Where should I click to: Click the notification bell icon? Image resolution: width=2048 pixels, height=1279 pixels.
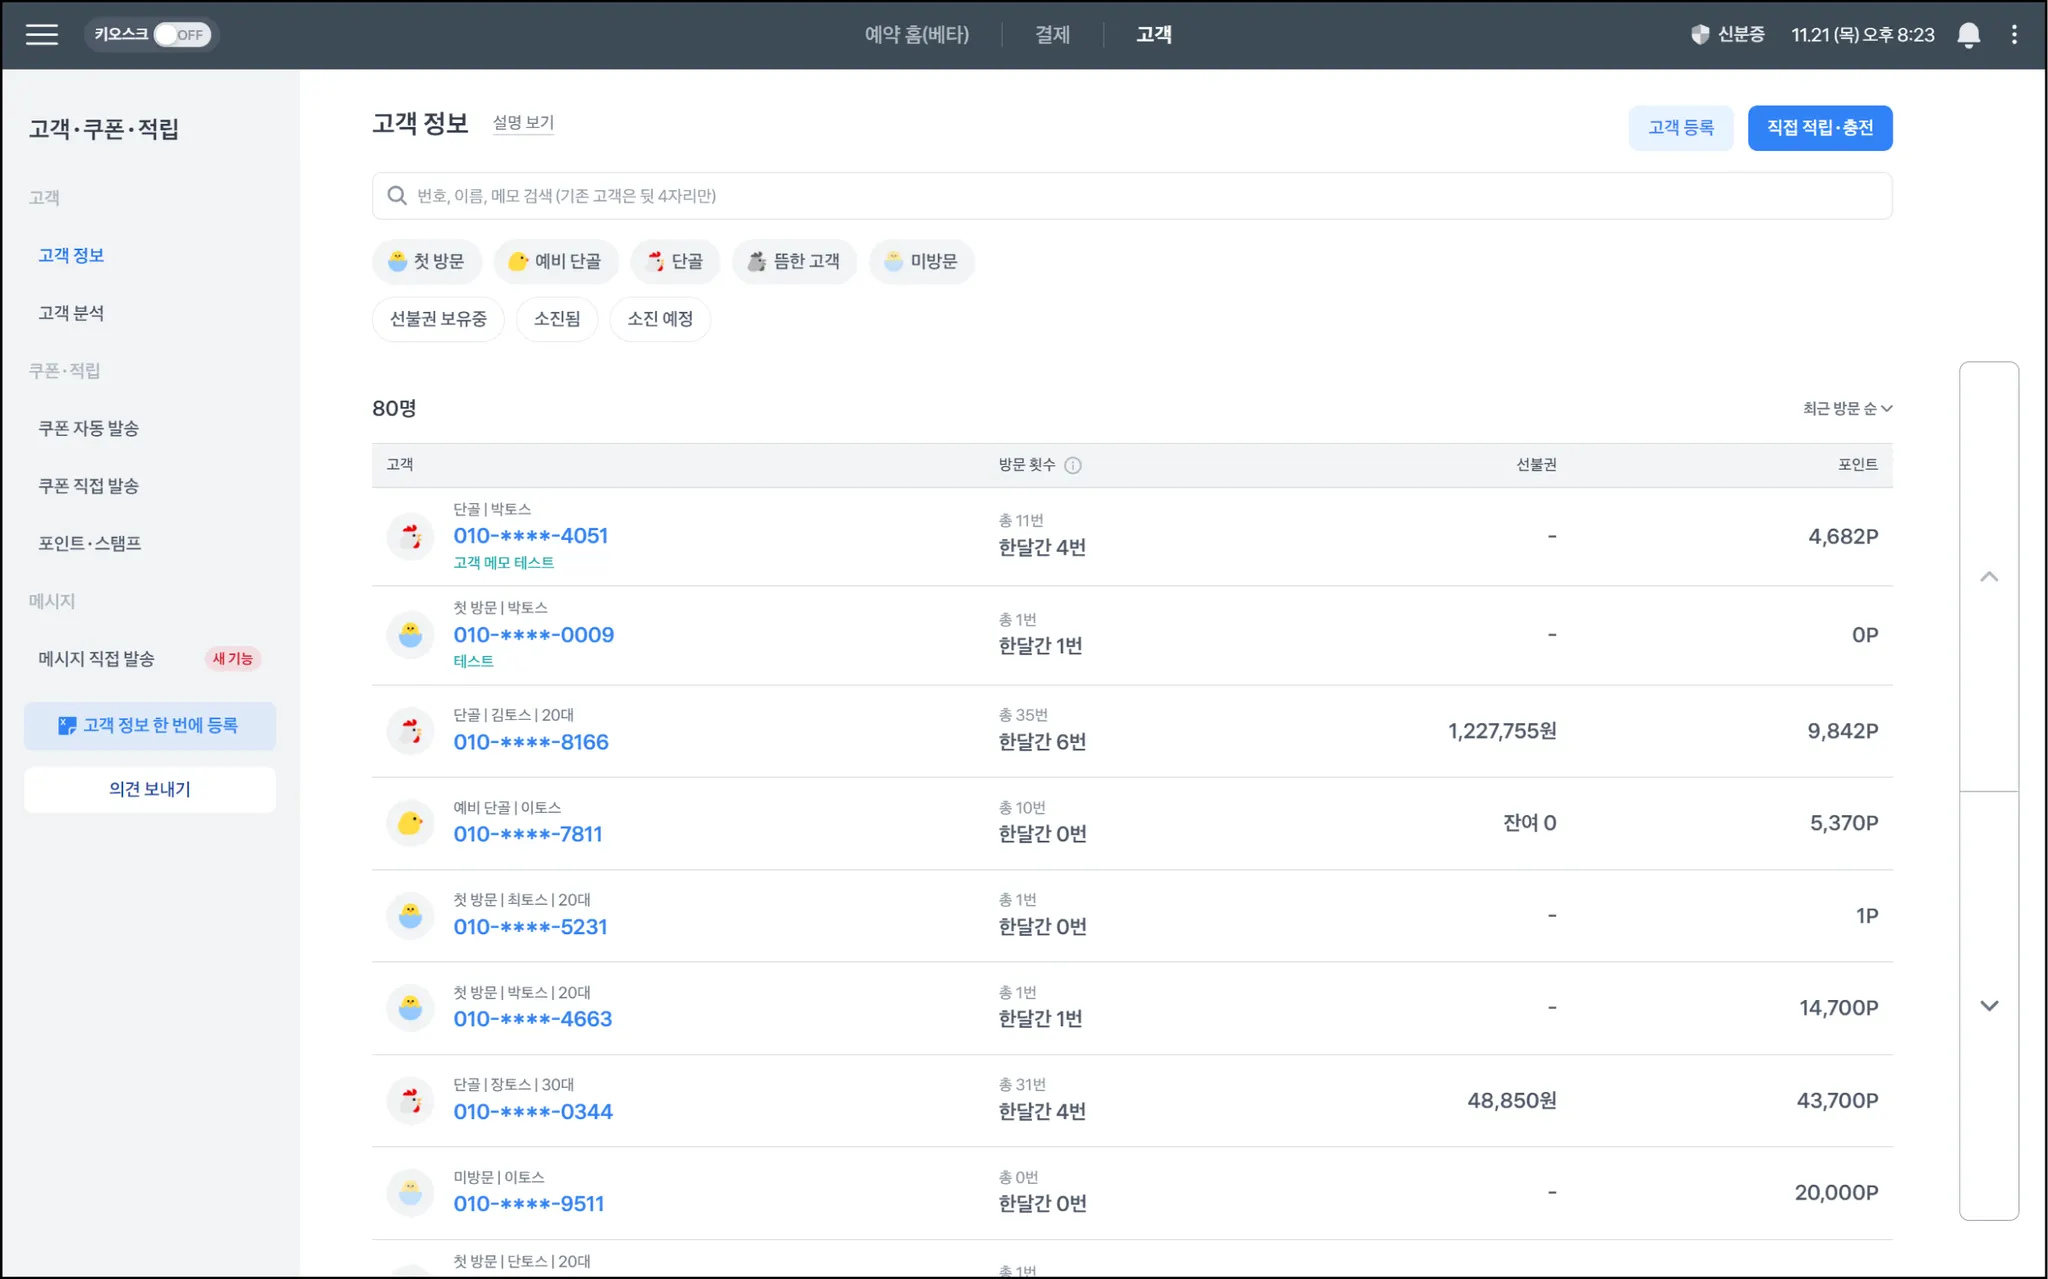click(1968, 35)
